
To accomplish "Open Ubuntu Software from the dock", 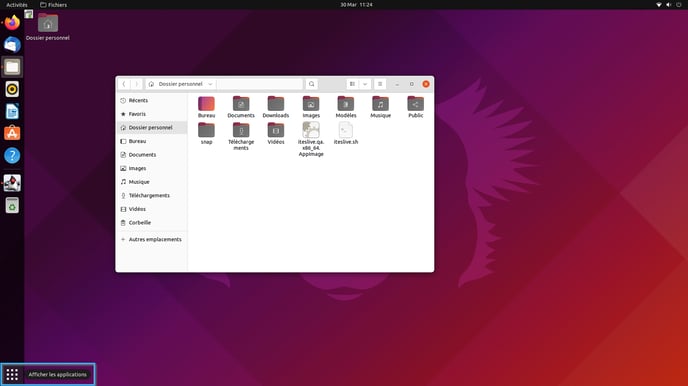I will [x=12, y=133].
